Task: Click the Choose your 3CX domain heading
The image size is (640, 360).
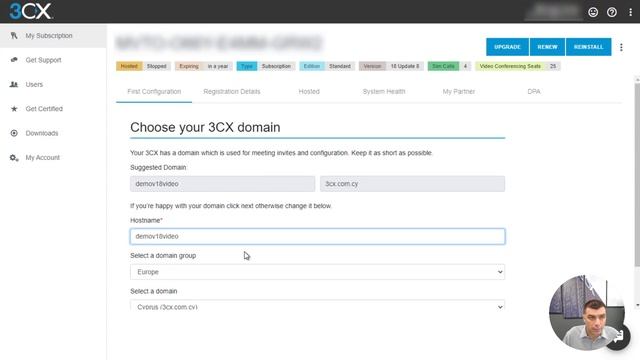Action: tap(205, 127)
